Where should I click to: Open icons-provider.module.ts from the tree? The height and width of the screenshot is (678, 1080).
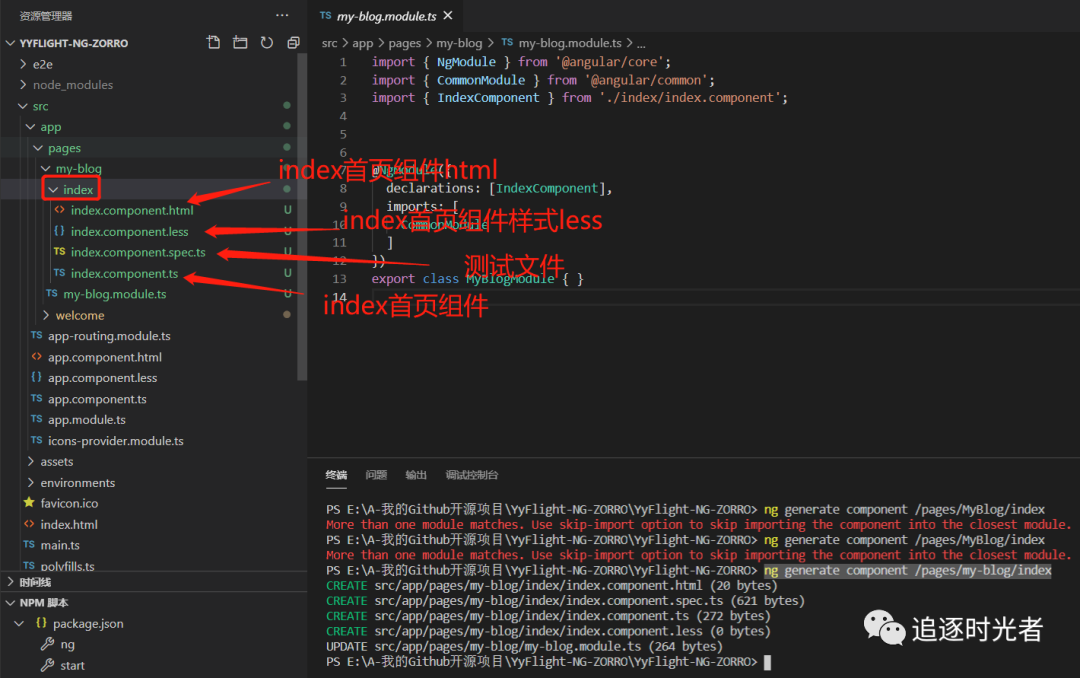(x=116, y=440)
